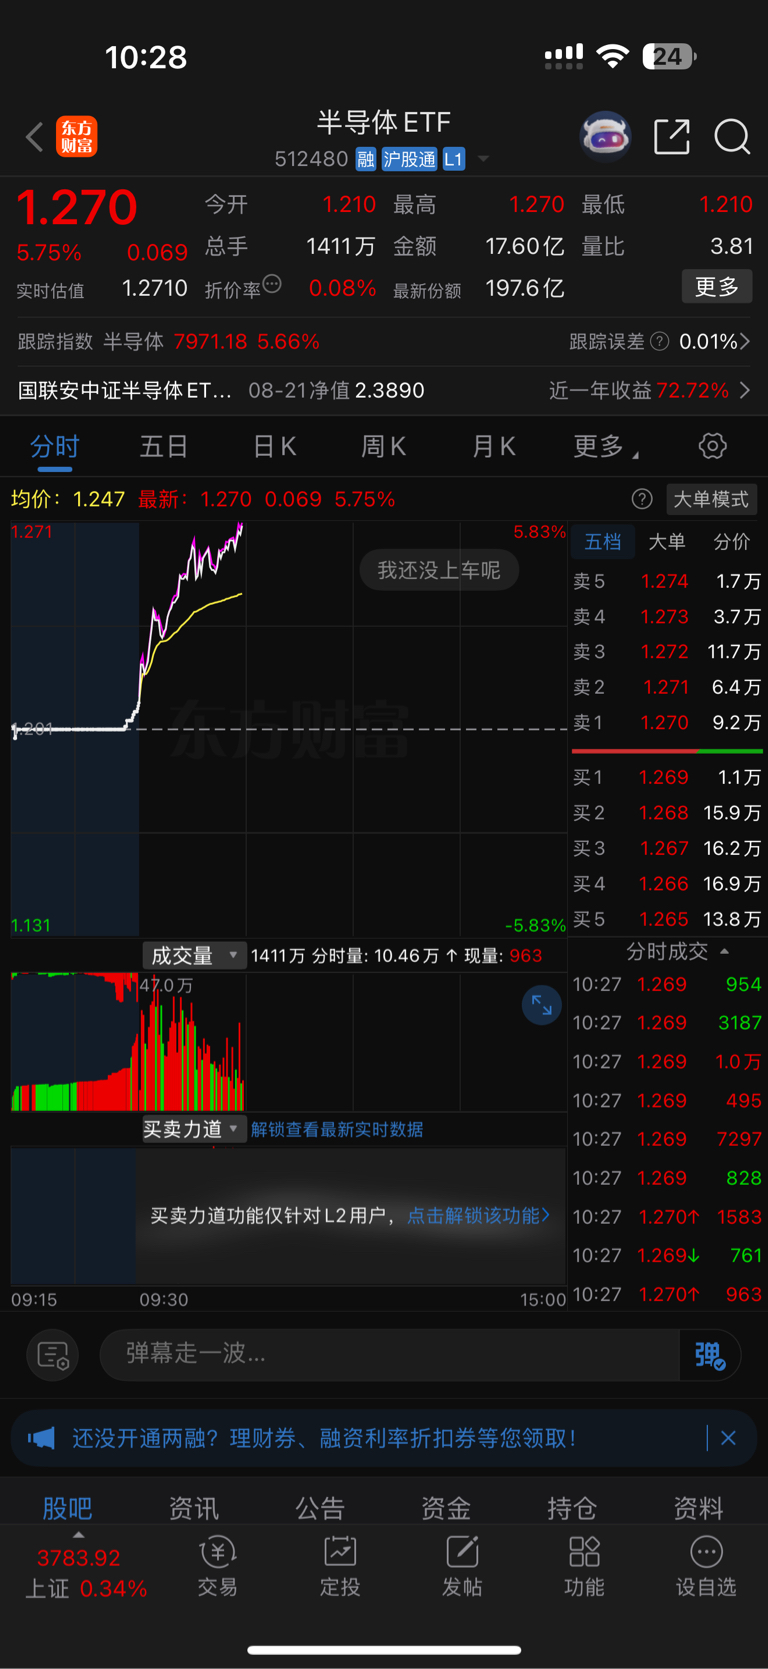
Task: Tap the volume bar chart area
Action: click(288, 1040)
